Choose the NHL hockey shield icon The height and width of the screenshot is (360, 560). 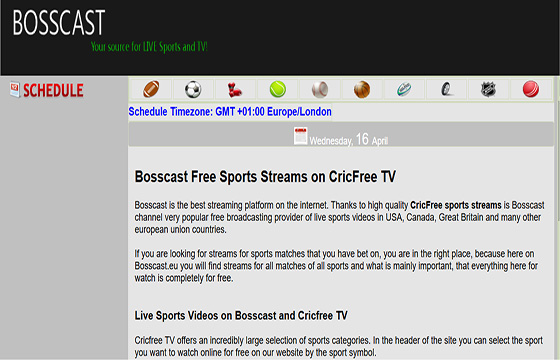[488, 89]
